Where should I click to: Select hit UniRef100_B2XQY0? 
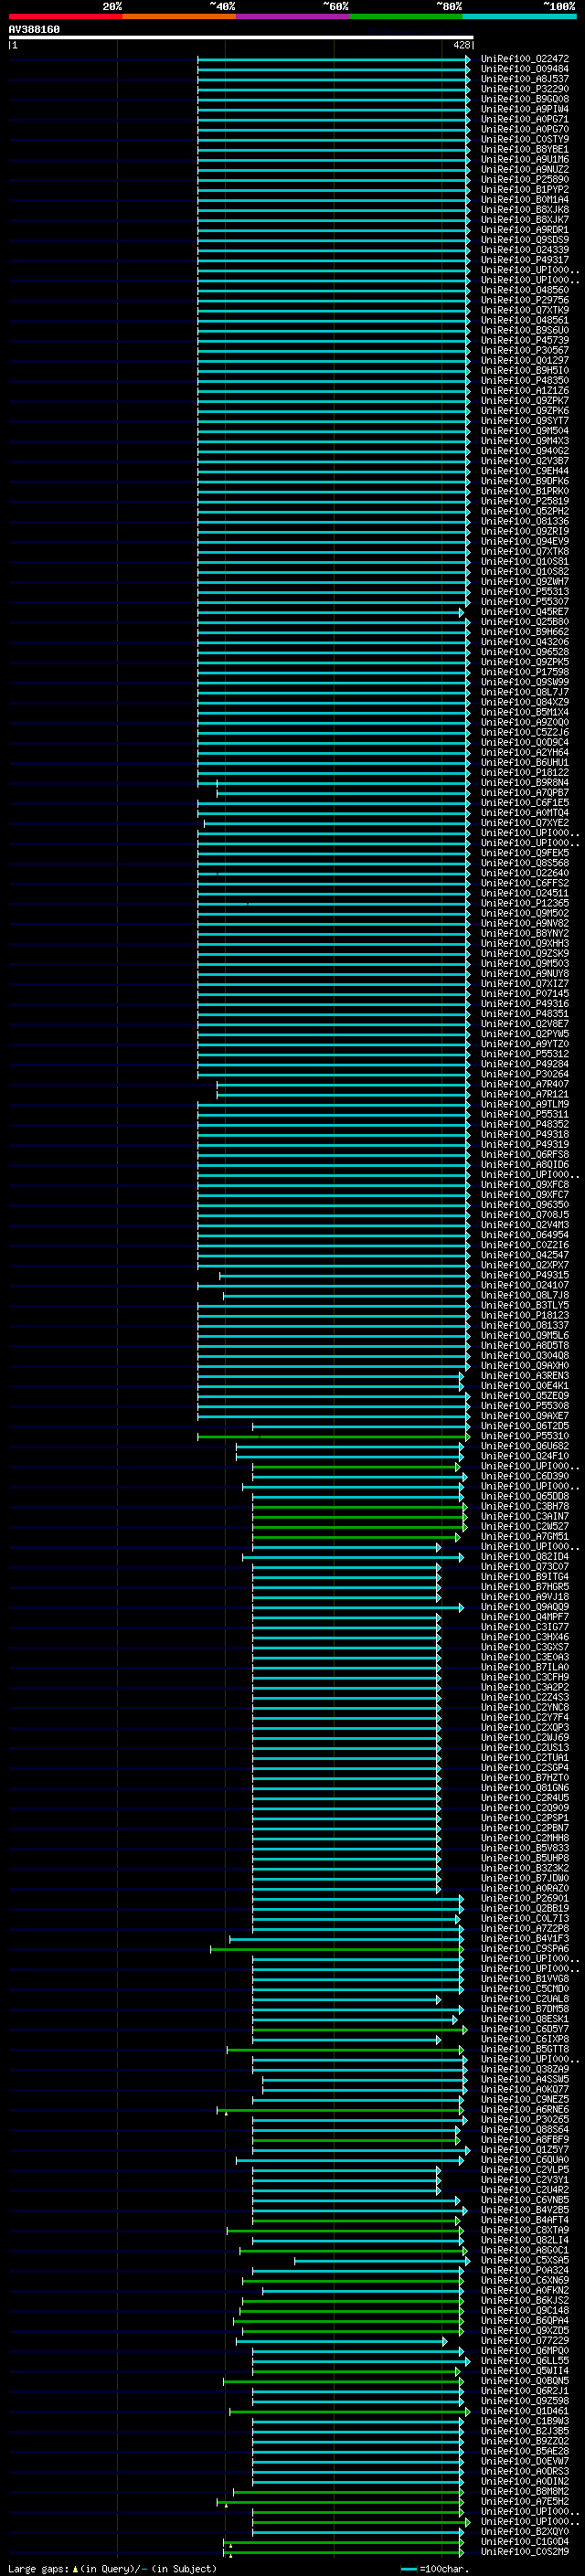point(525,2531)
